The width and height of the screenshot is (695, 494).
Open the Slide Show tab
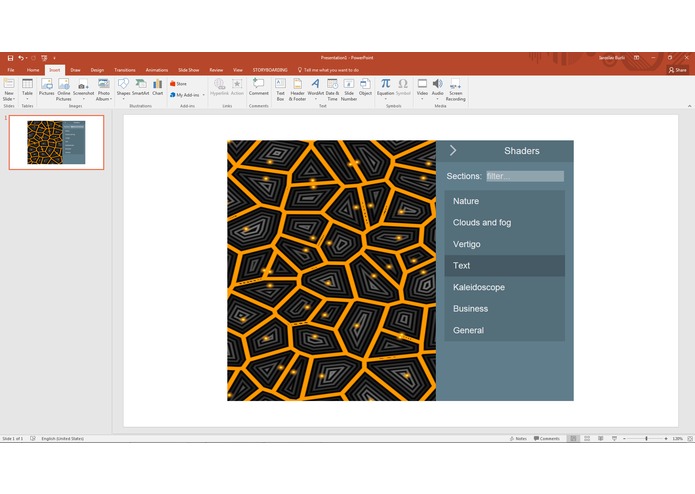pos(188,70)
